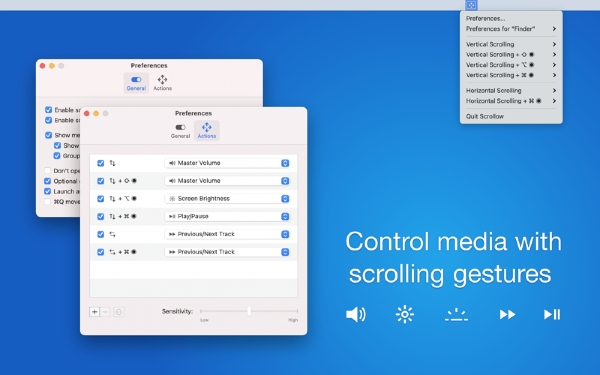Toggle Show menu checkbox in back window
Image resolution: width=600 pixels, height=375 pixels.
tap(49, 135)
